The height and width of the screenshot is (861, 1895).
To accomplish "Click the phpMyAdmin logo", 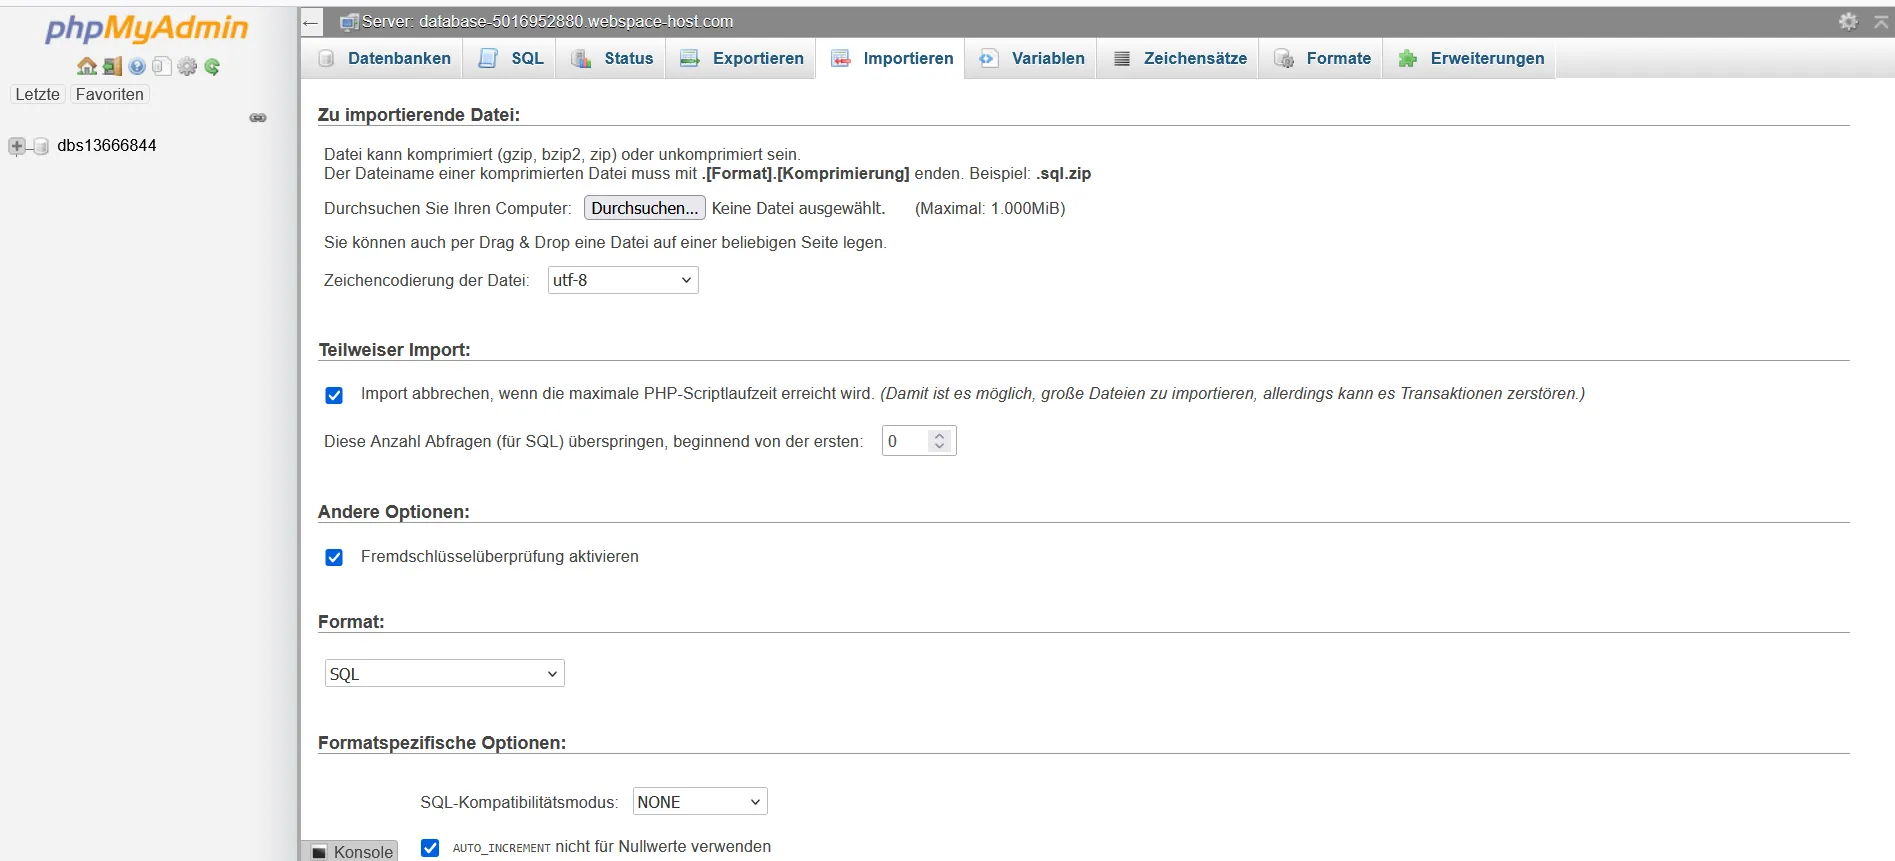I will coord(146,29).
